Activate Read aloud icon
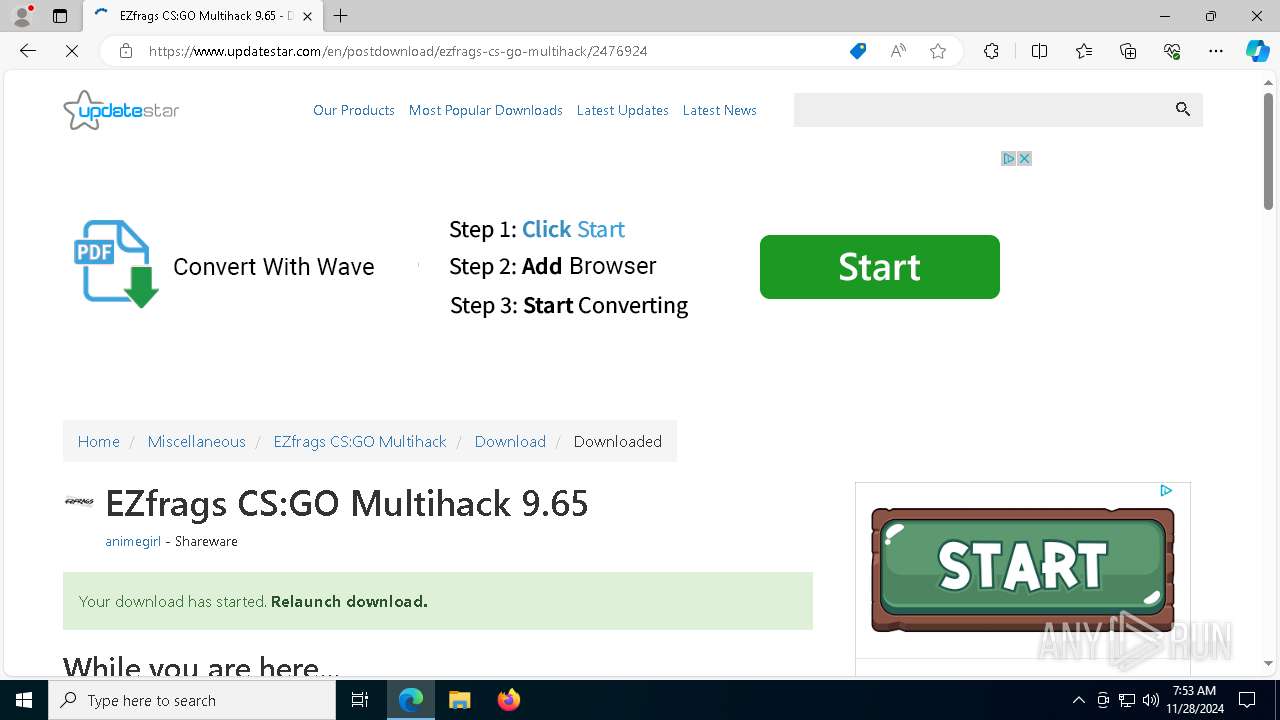 coord(898,51)
